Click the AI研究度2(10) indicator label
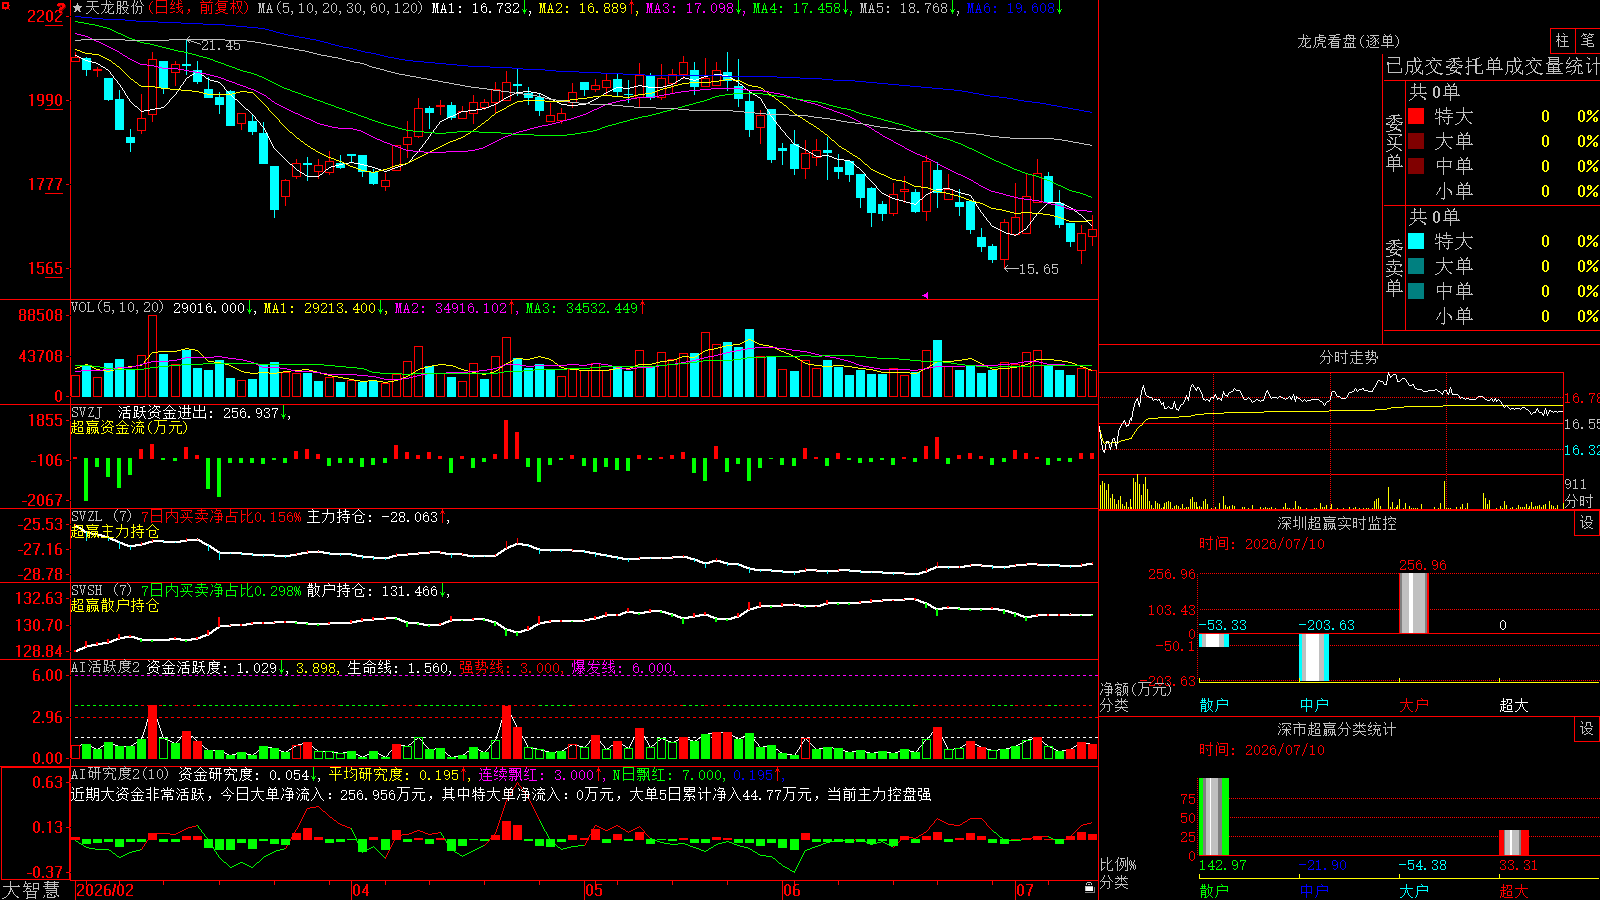Viewport: 1600px width, 900px height. 120,774
